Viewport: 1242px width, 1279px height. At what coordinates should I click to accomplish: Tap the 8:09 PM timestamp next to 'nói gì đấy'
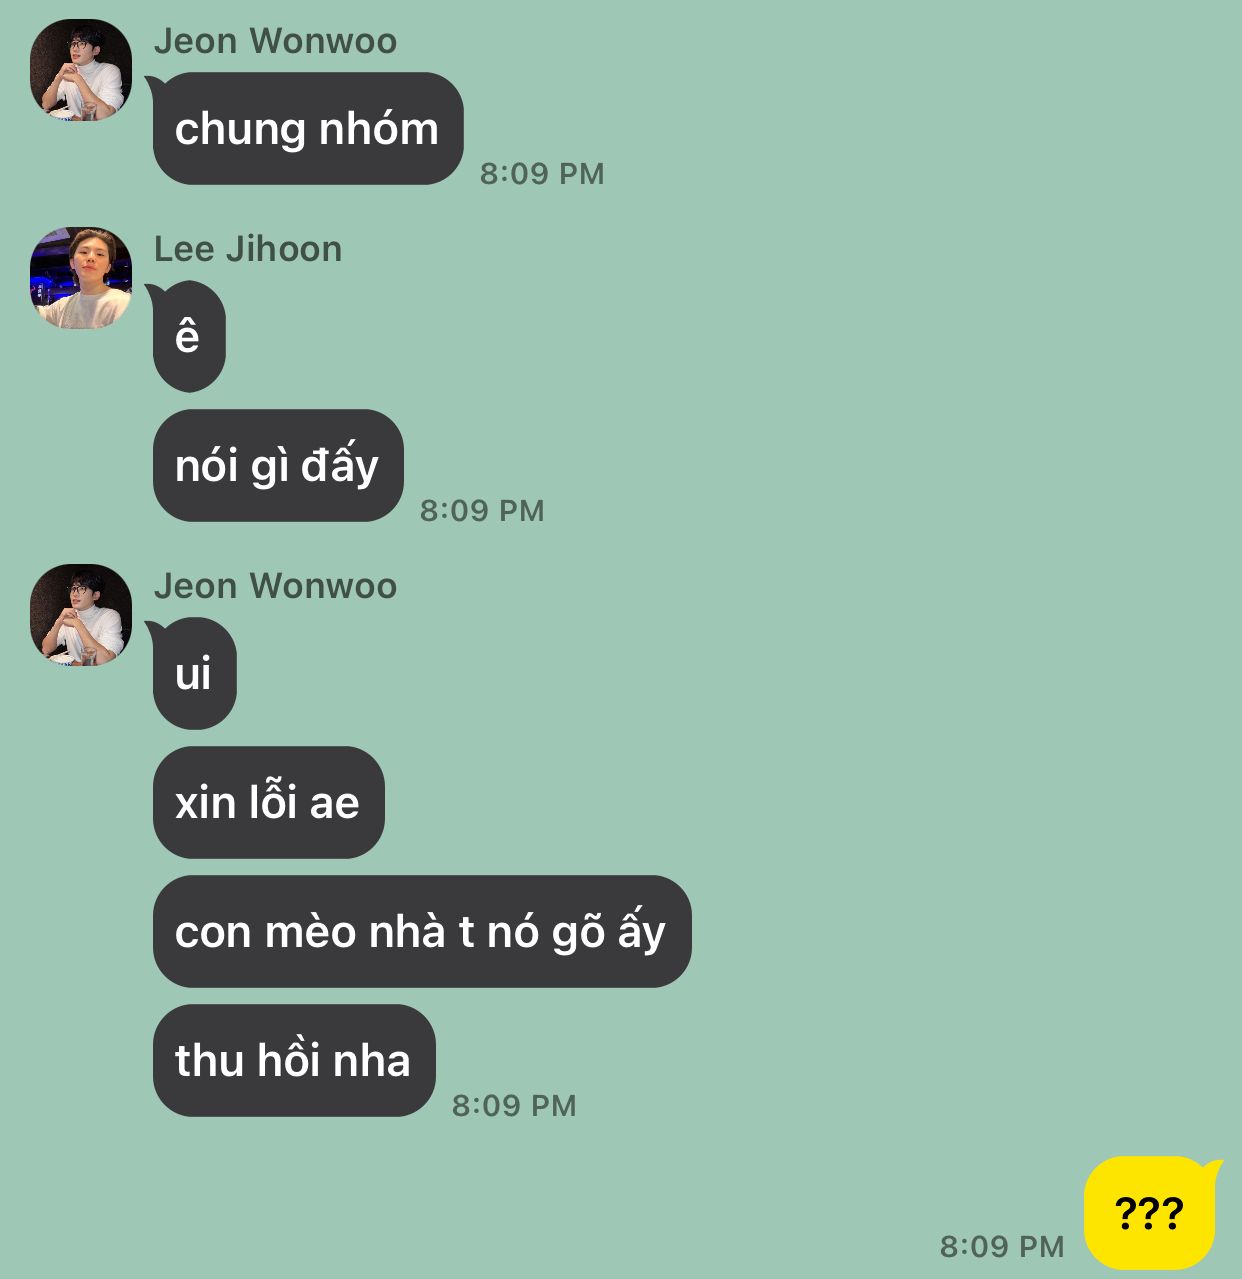pos(482,510)
